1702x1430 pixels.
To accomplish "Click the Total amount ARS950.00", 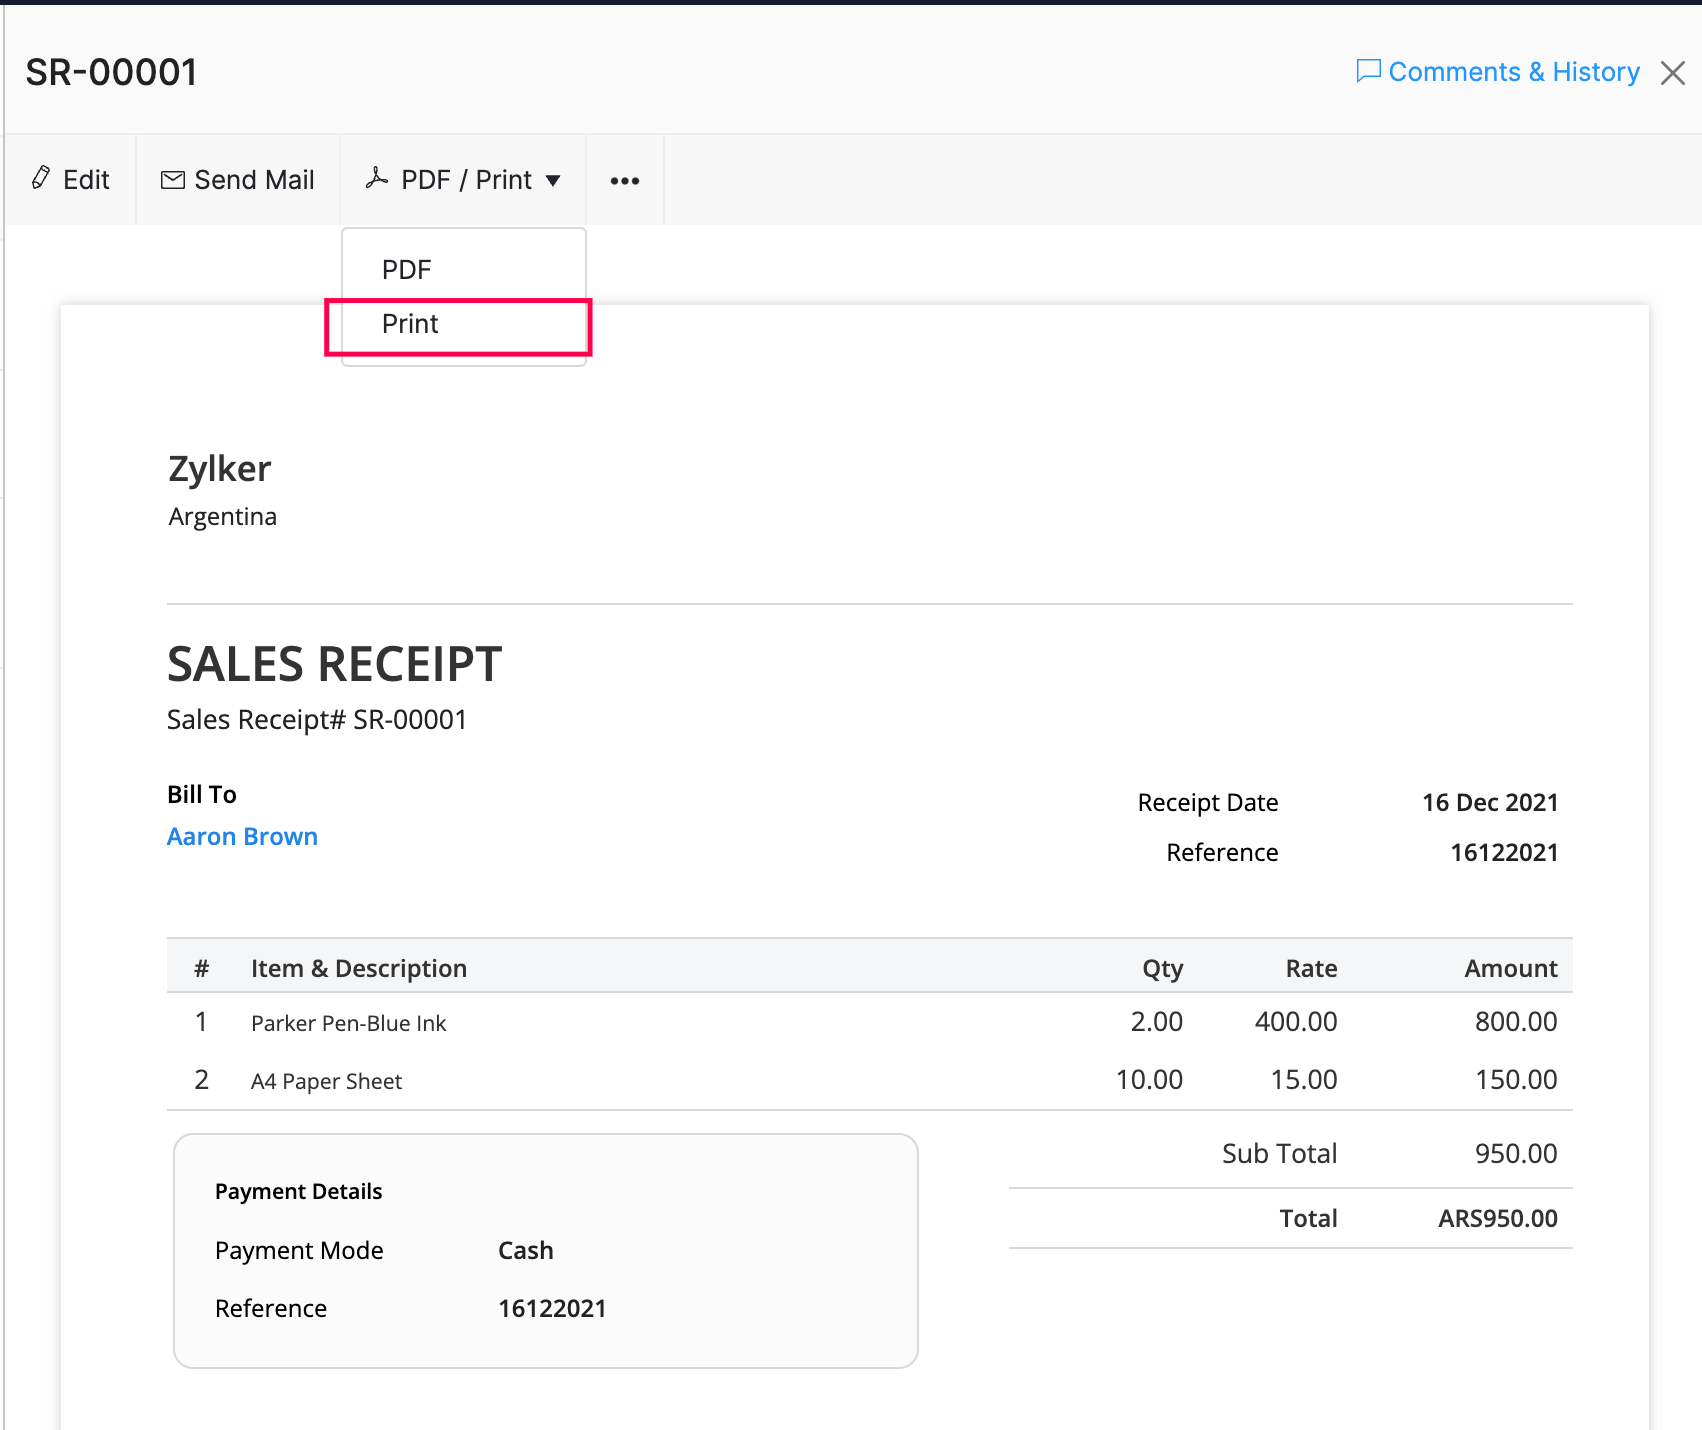I will pos(1497,1218).
